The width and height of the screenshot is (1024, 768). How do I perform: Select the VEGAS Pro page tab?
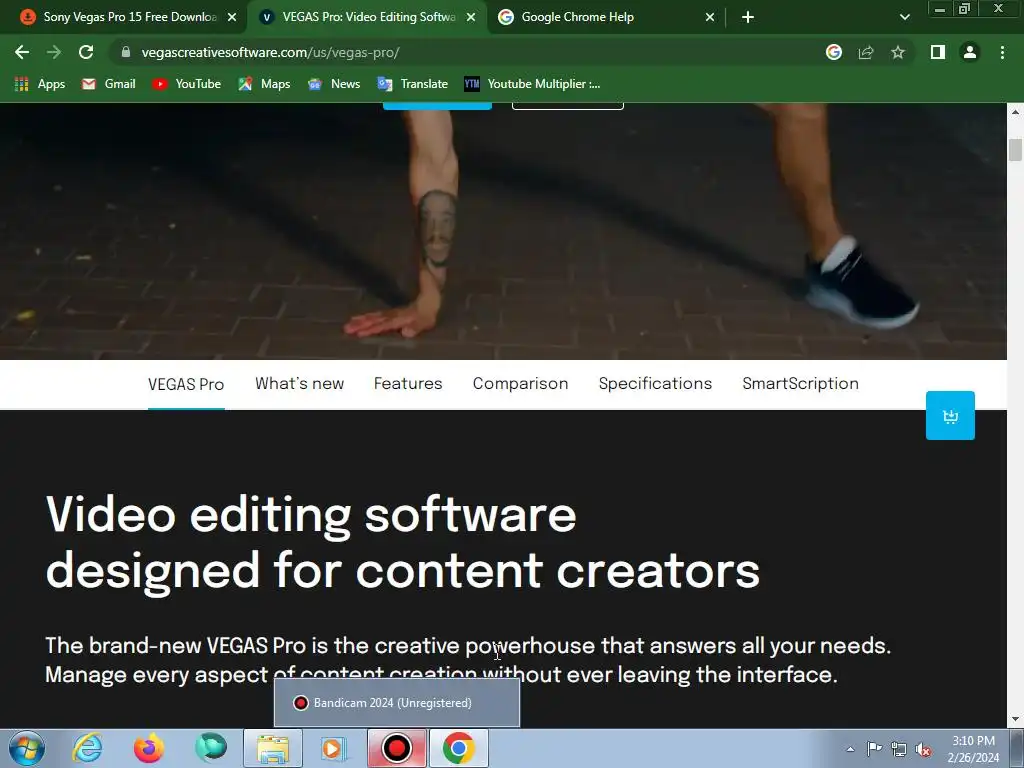click(x=186, y=384)
